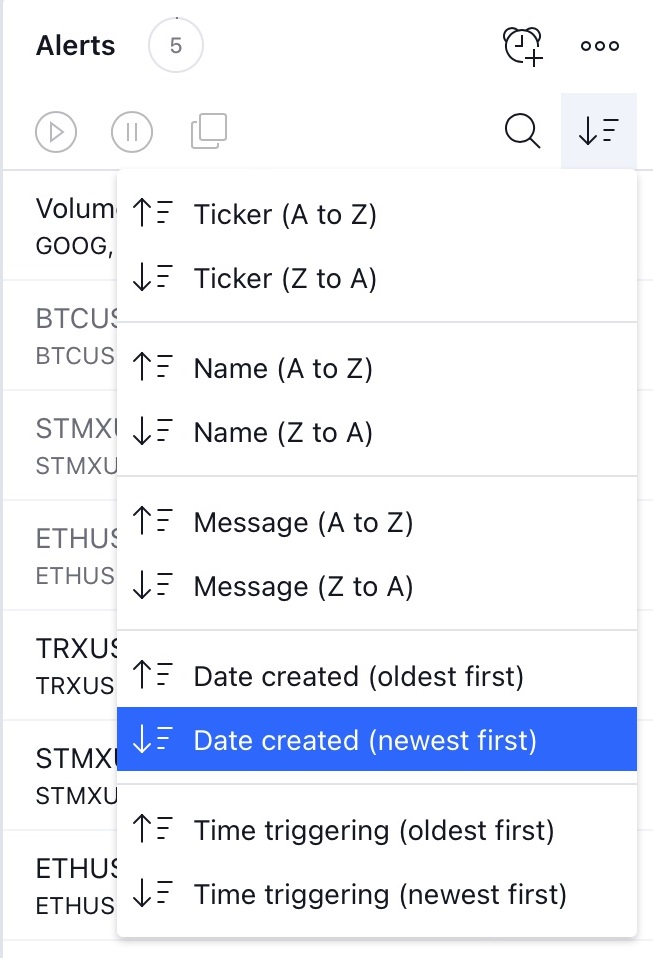Click the restart alerts play icon
The image size is (653, 958).
coord(56,132)
